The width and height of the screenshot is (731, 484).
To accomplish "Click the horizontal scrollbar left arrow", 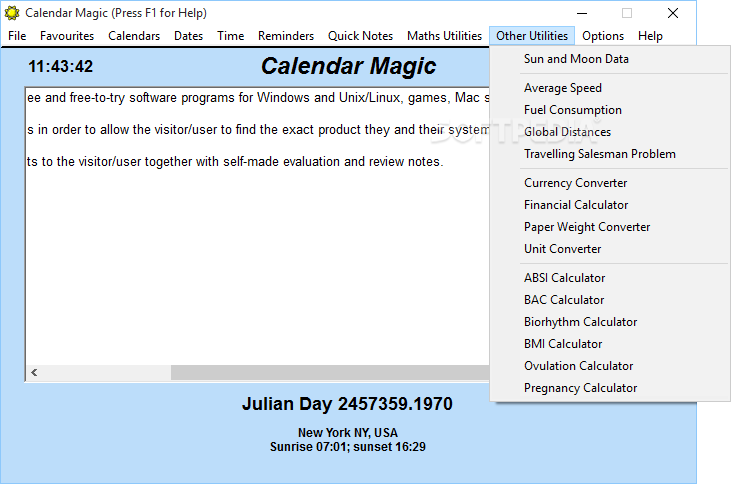I will [x=34, y=372].
